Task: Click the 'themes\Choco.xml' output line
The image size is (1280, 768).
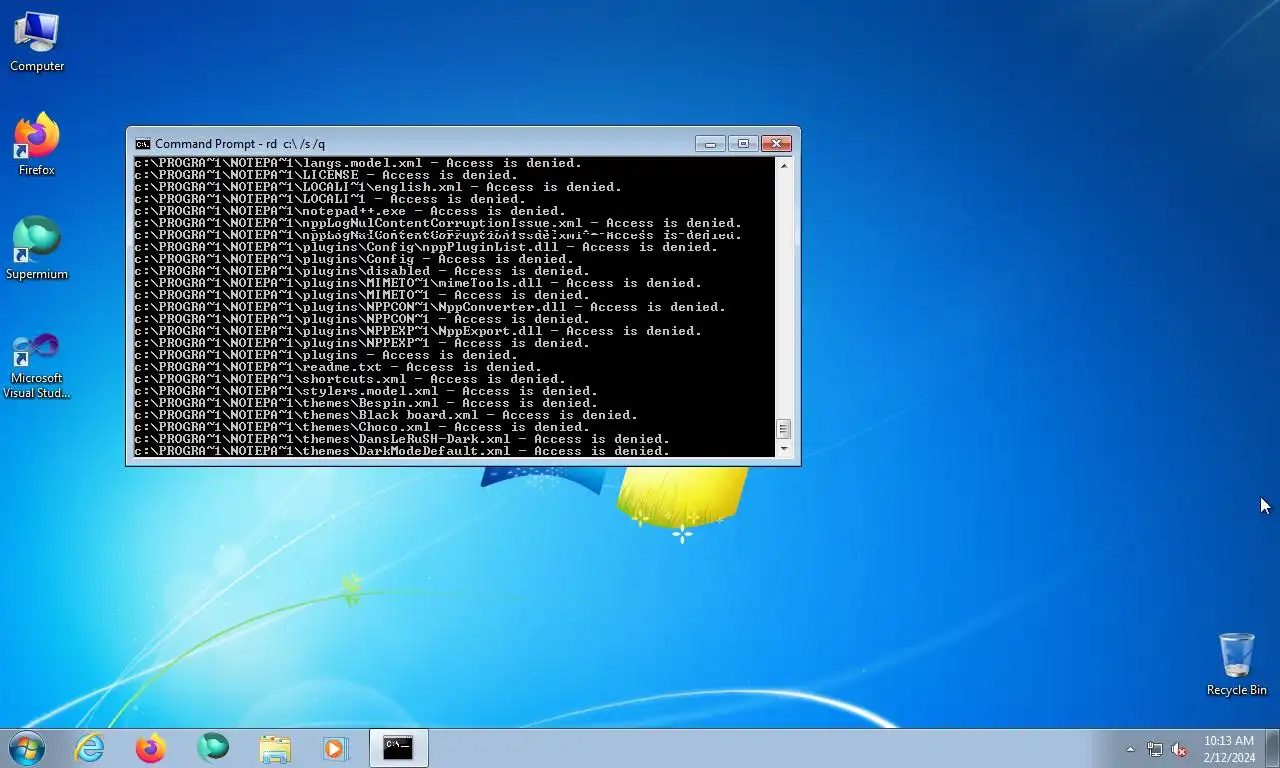Action: click(x=362, y=427)
